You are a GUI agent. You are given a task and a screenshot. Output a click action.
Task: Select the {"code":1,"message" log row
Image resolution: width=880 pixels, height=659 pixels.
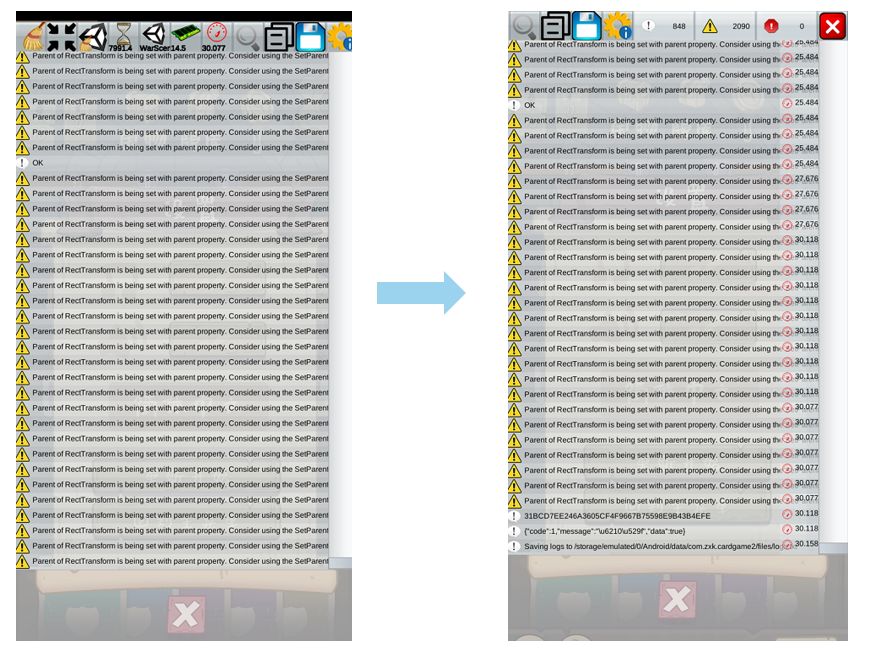click(663, 531)
